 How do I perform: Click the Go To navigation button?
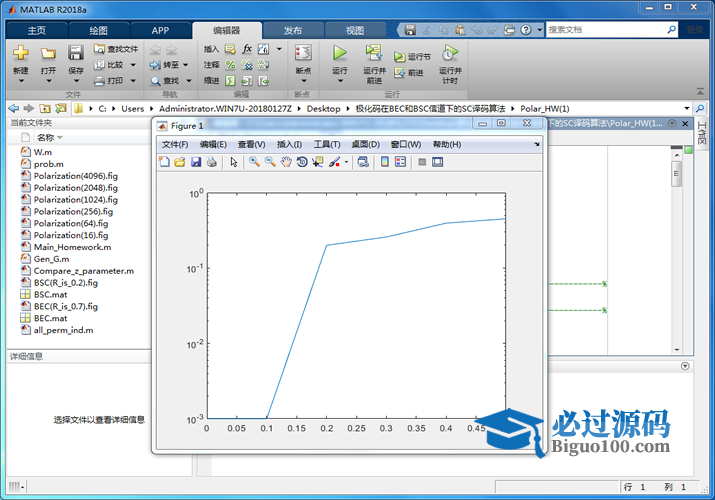click(165, 65)
